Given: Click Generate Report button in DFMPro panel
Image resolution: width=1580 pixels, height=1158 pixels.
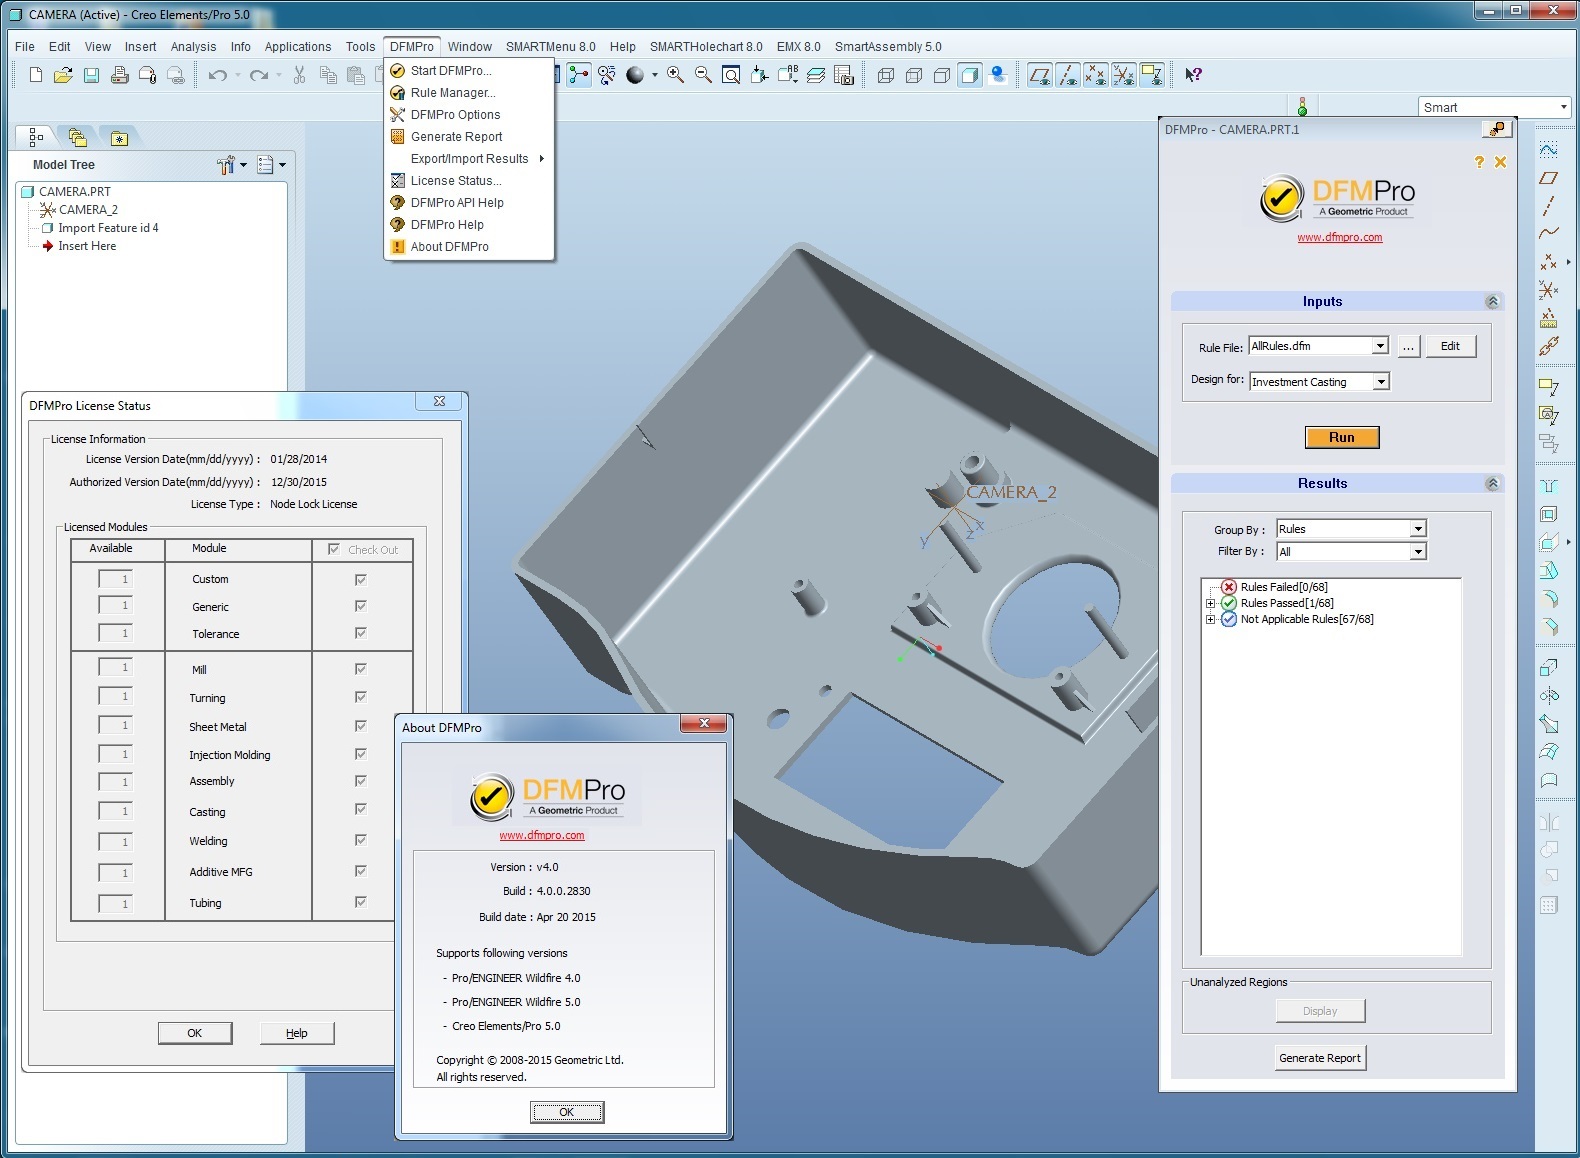Looking at the screenshot, I should click(x=1320, y=1058).
